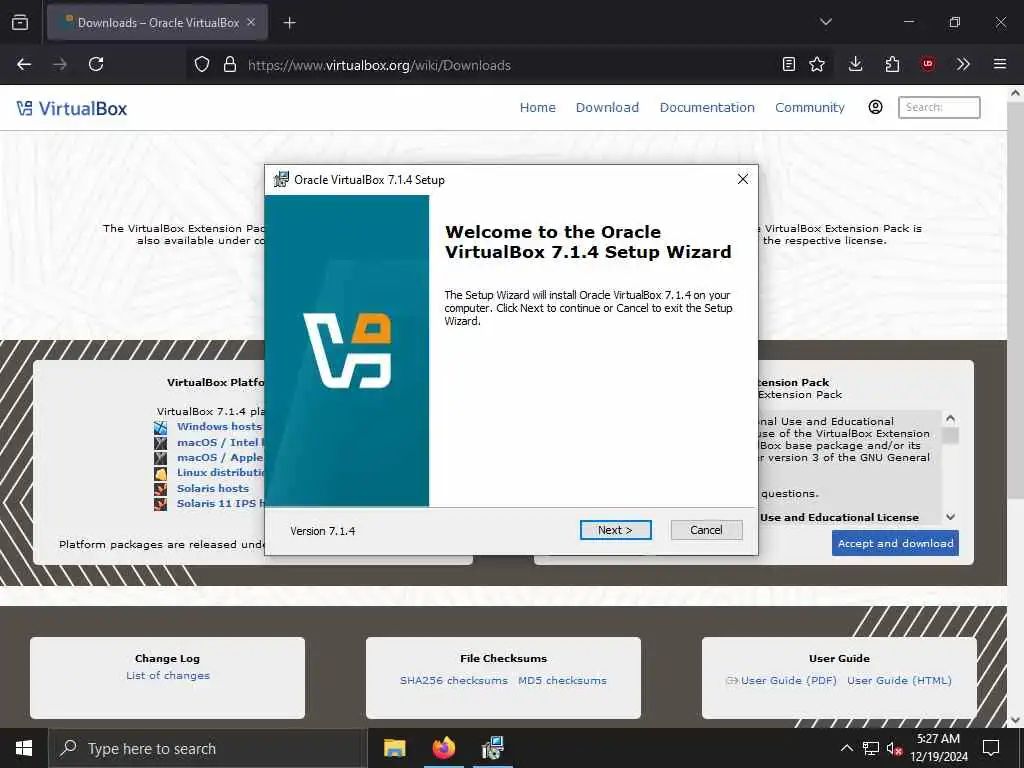Screen dimensions: 1024x768
Task: Click the Solaris hosts platform icon
Action: (x=161, y=489)
